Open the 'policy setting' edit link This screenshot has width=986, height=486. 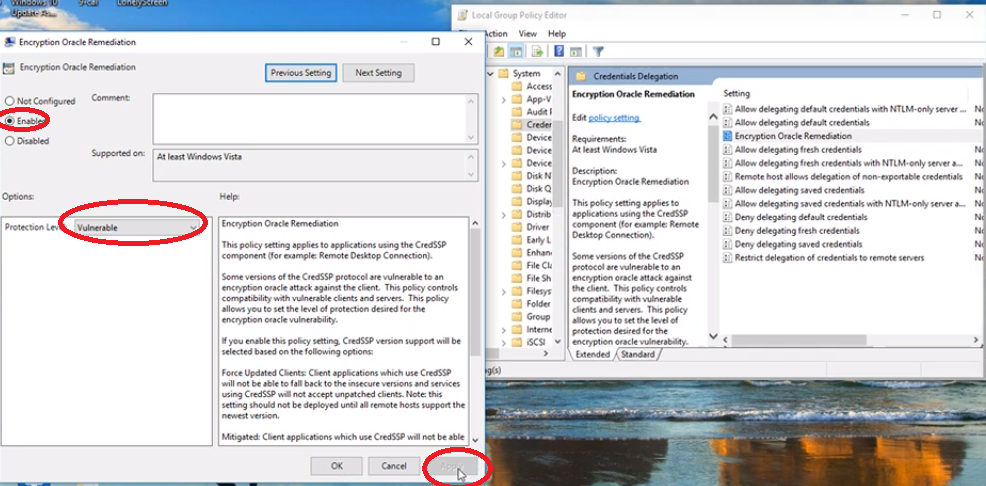pos(614,118)
